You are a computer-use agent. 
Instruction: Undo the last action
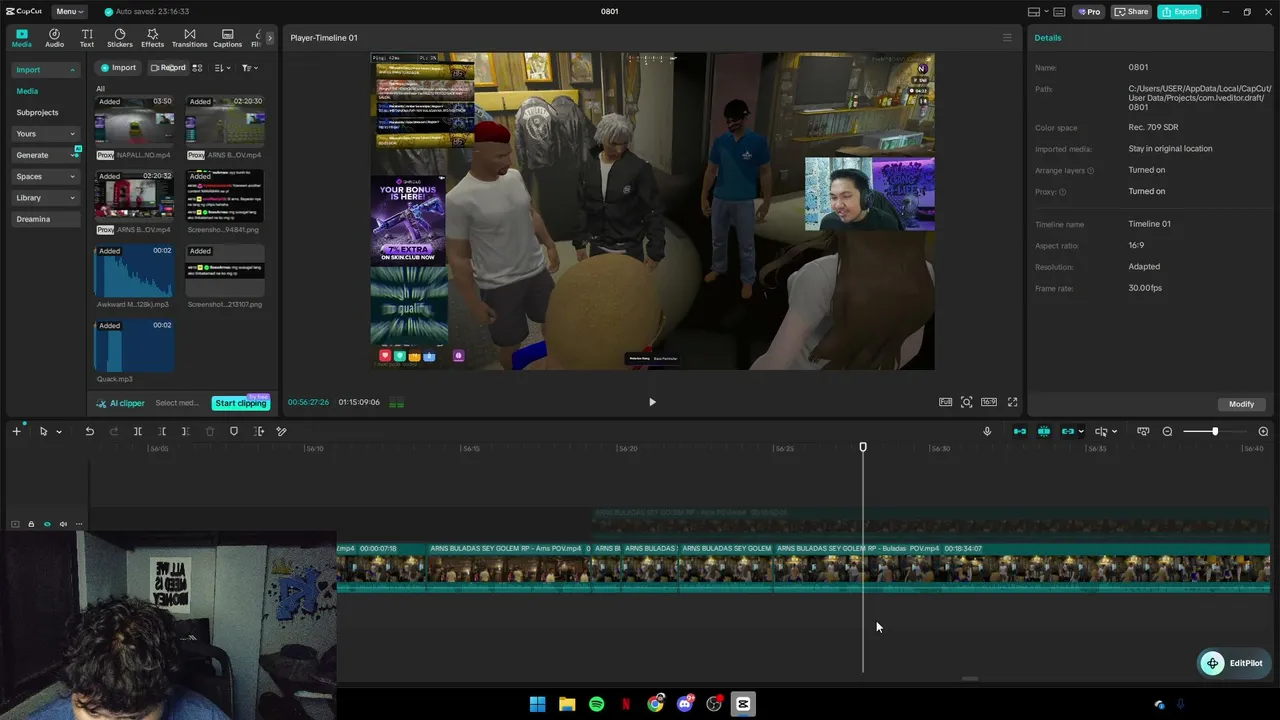pyautogui.click(x=89, y=431)
